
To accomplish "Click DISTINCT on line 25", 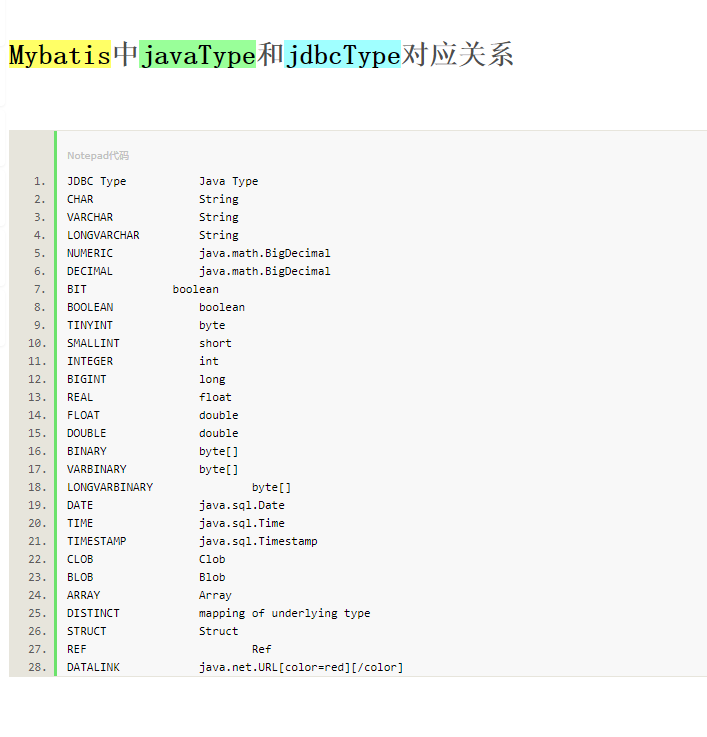I will (x=93, y=613).
